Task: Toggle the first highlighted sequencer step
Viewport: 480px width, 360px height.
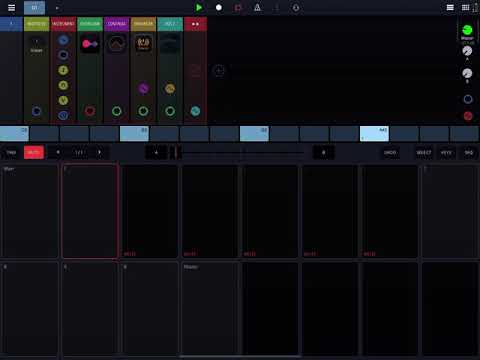Action: pyautogui.click(x=14, y=134)
